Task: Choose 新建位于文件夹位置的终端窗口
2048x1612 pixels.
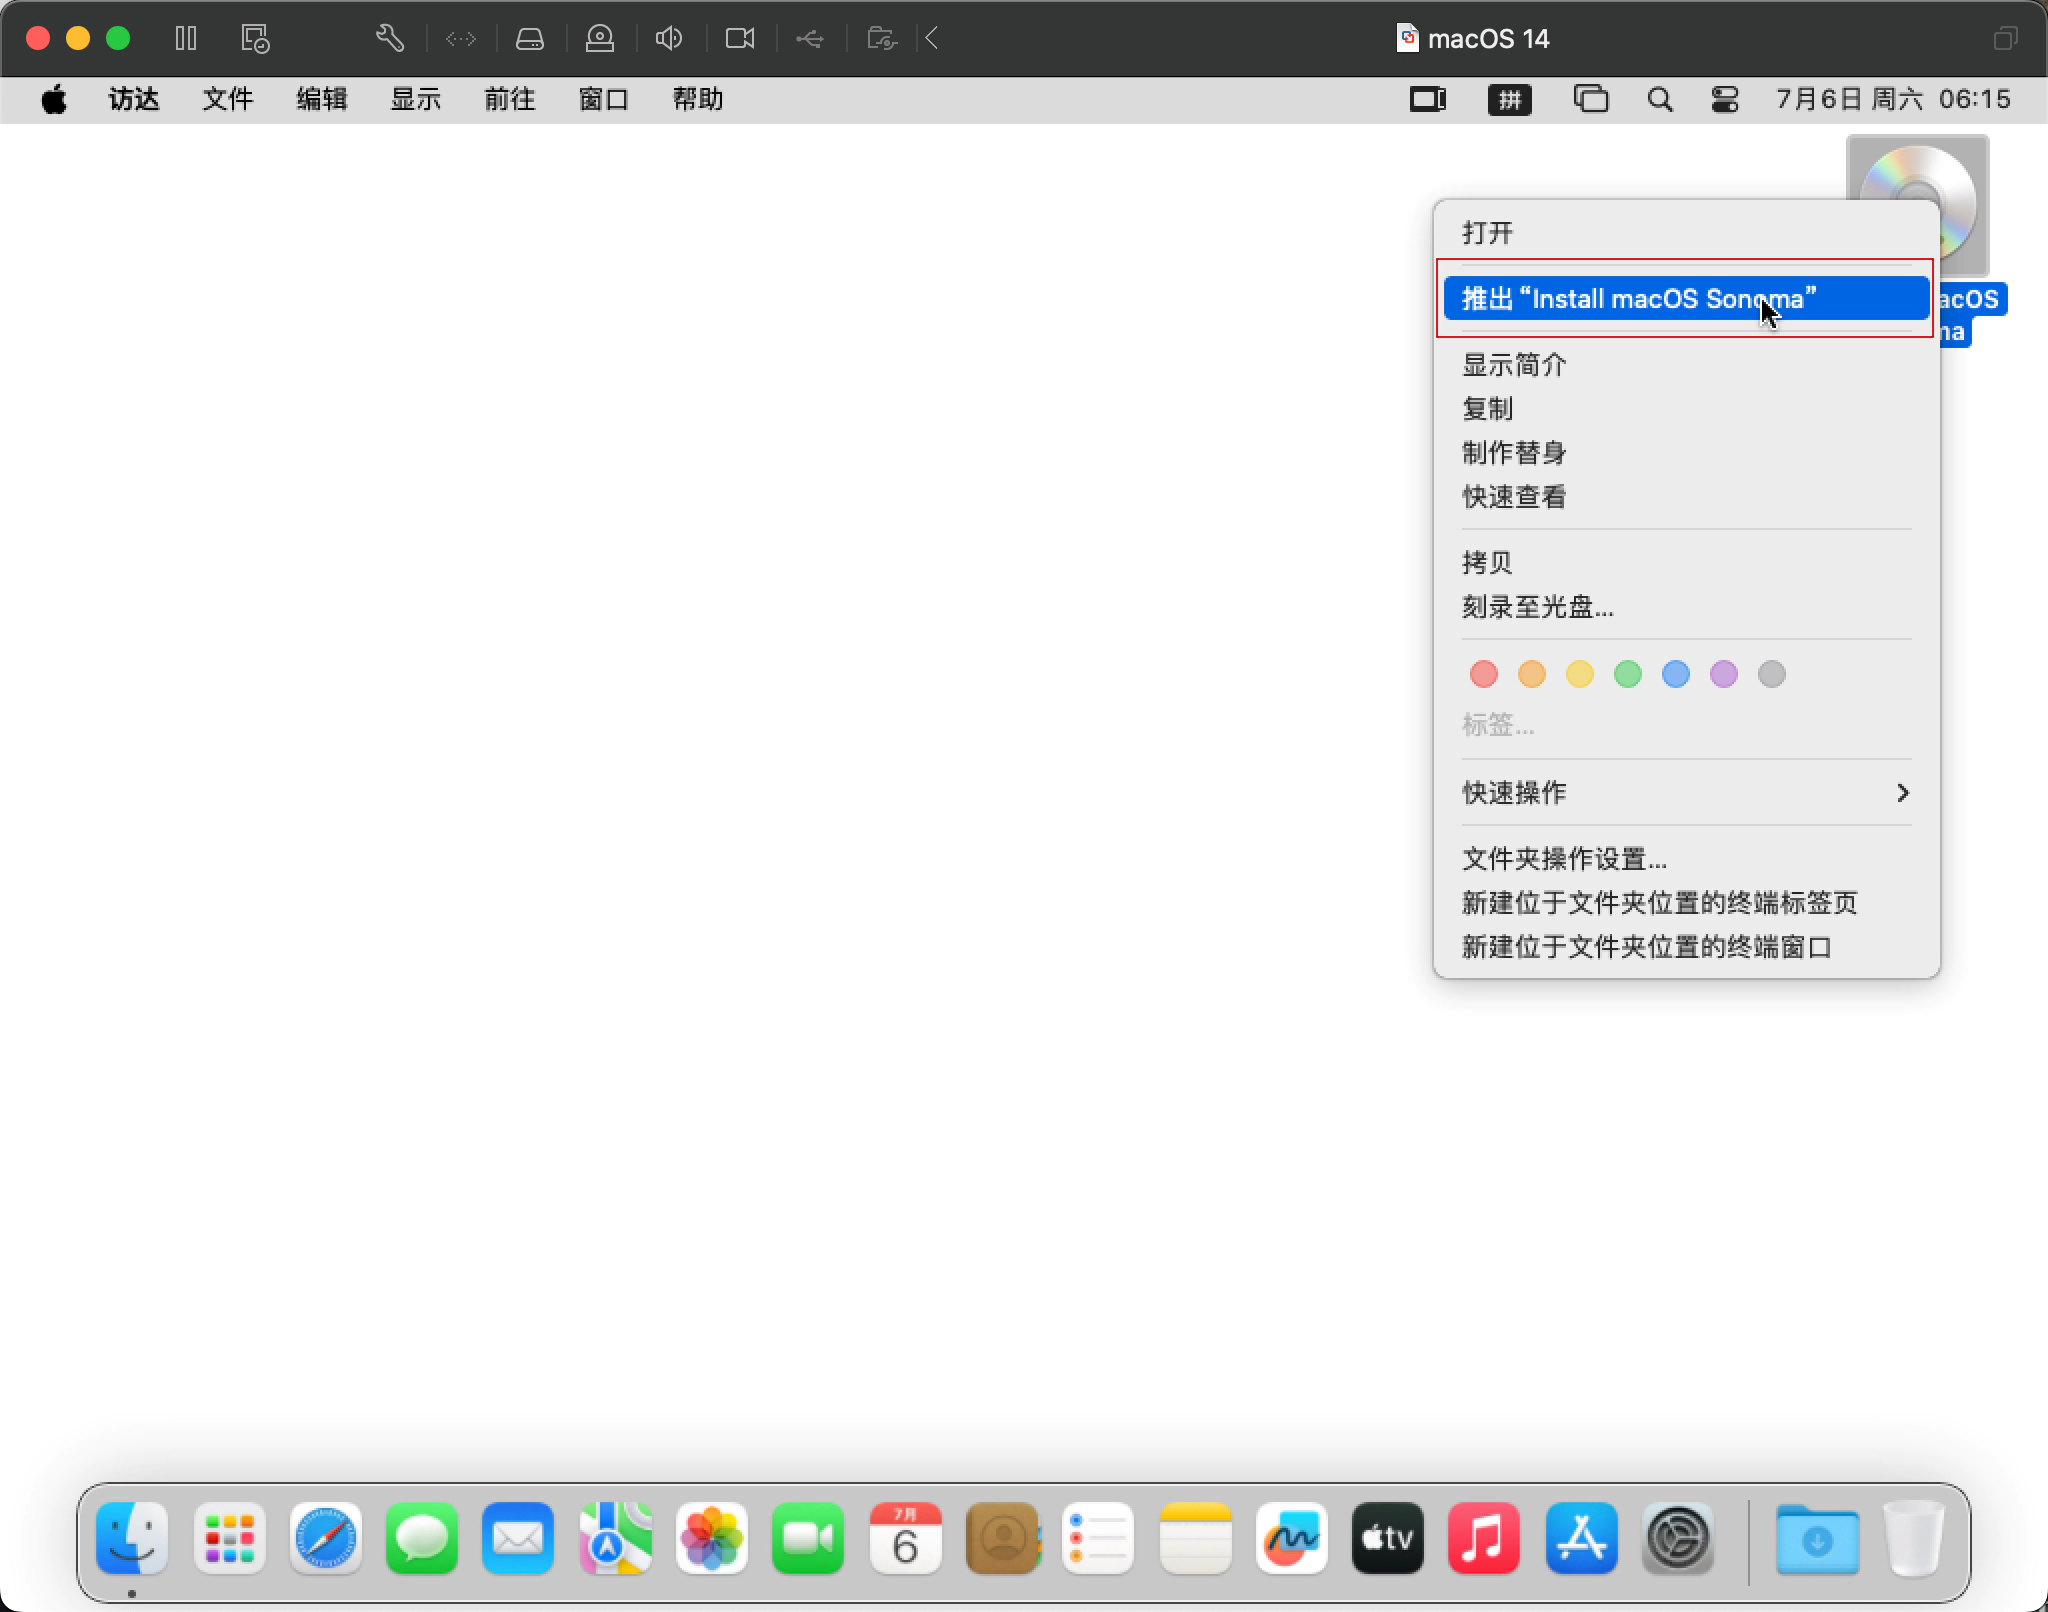Action: [1643, 946]
